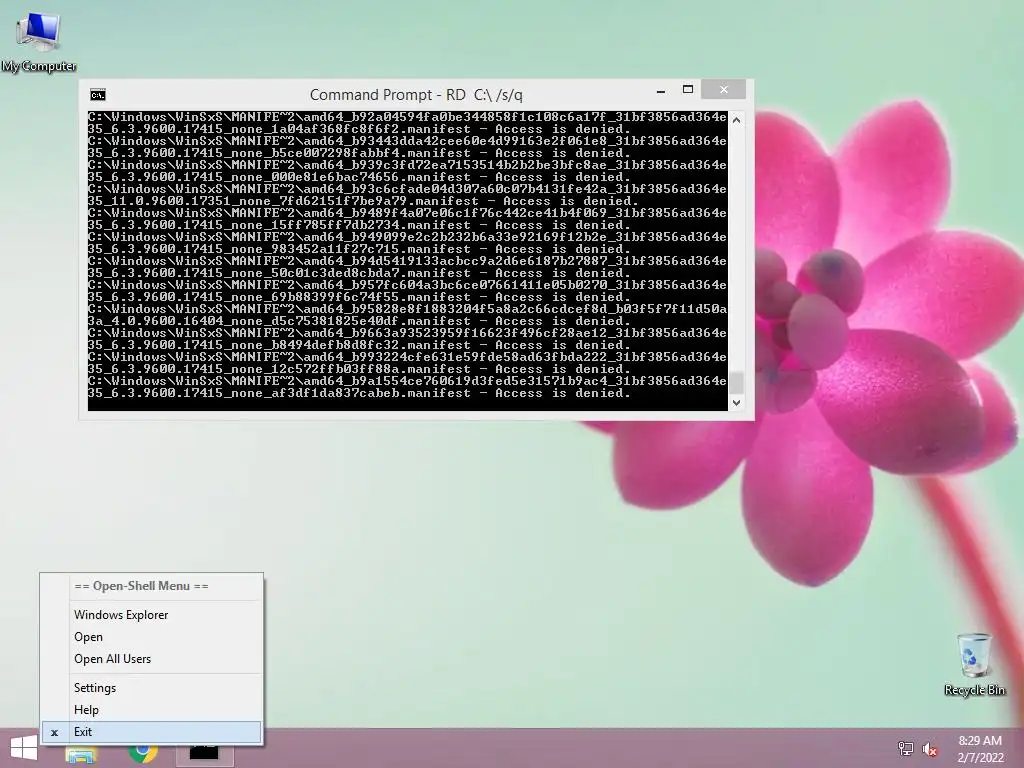The width and height of the screenshot is (1024, 768).
Task: Click the console scrollbar down arrow
Action: 737,403
